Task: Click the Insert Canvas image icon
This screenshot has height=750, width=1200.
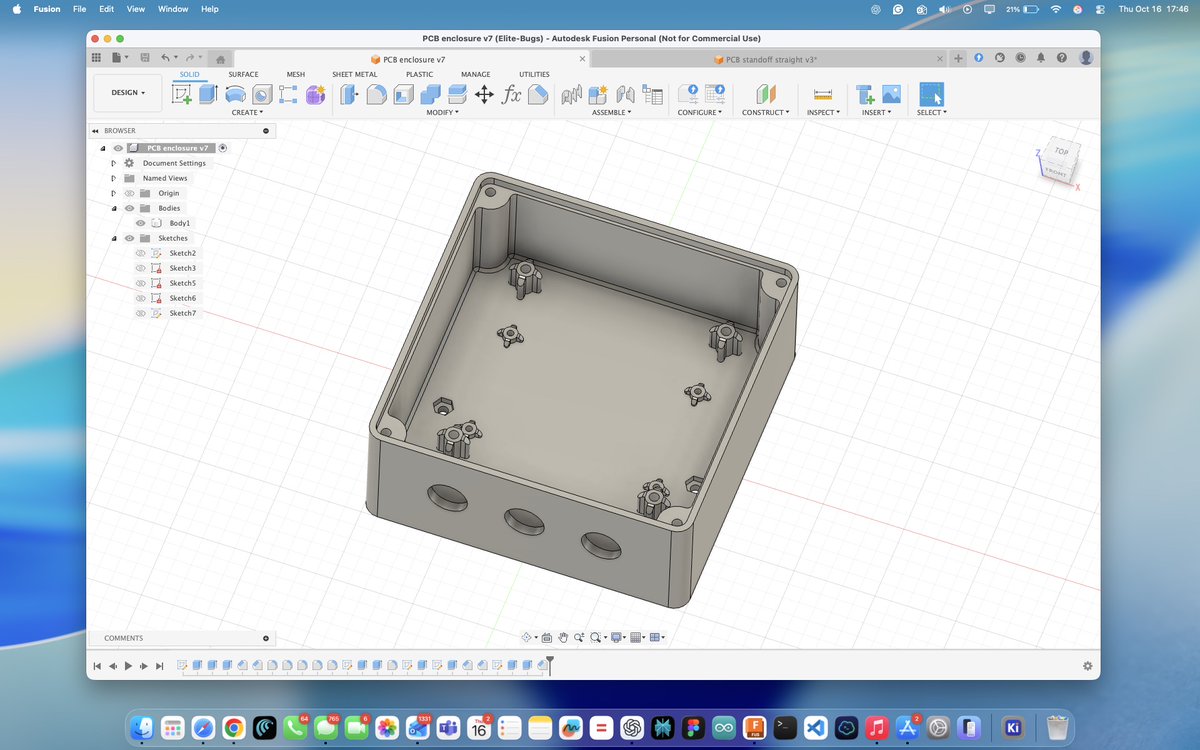Action: (892, 94)
